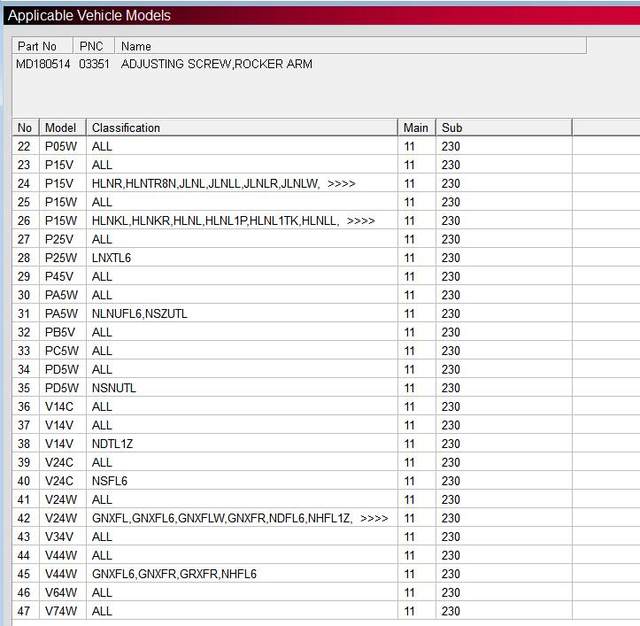Click row number 40

pyautogui.click(x=24, y=481)
